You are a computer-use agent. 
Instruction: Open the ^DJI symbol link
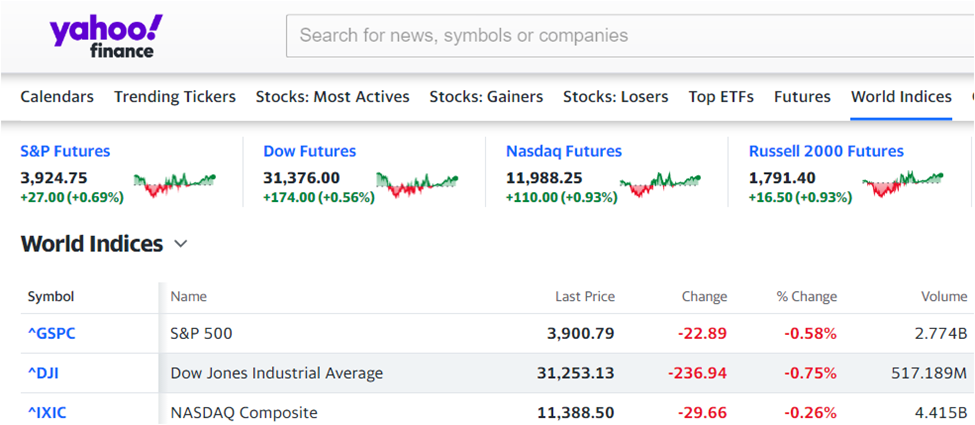pyautogui.click(x=44, y=373)
